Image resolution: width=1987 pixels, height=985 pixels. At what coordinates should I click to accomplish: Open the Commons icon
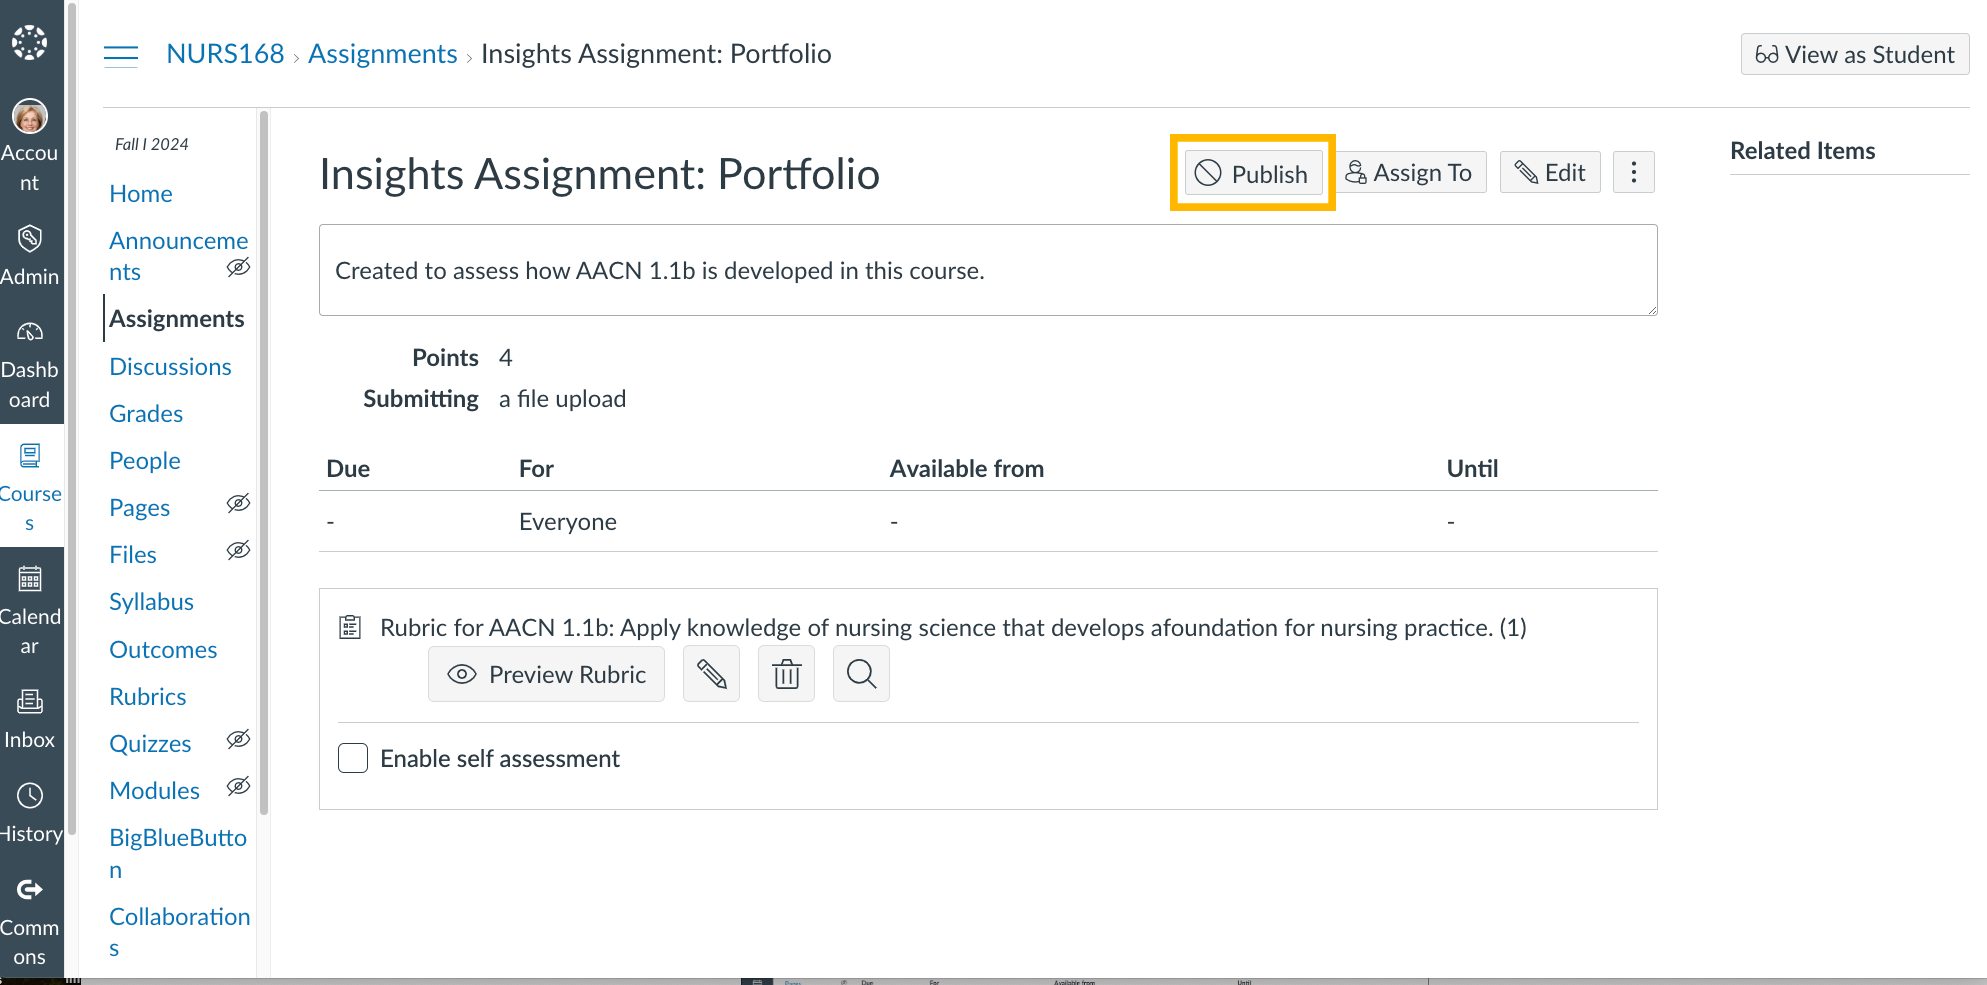[x=30, y=889]
